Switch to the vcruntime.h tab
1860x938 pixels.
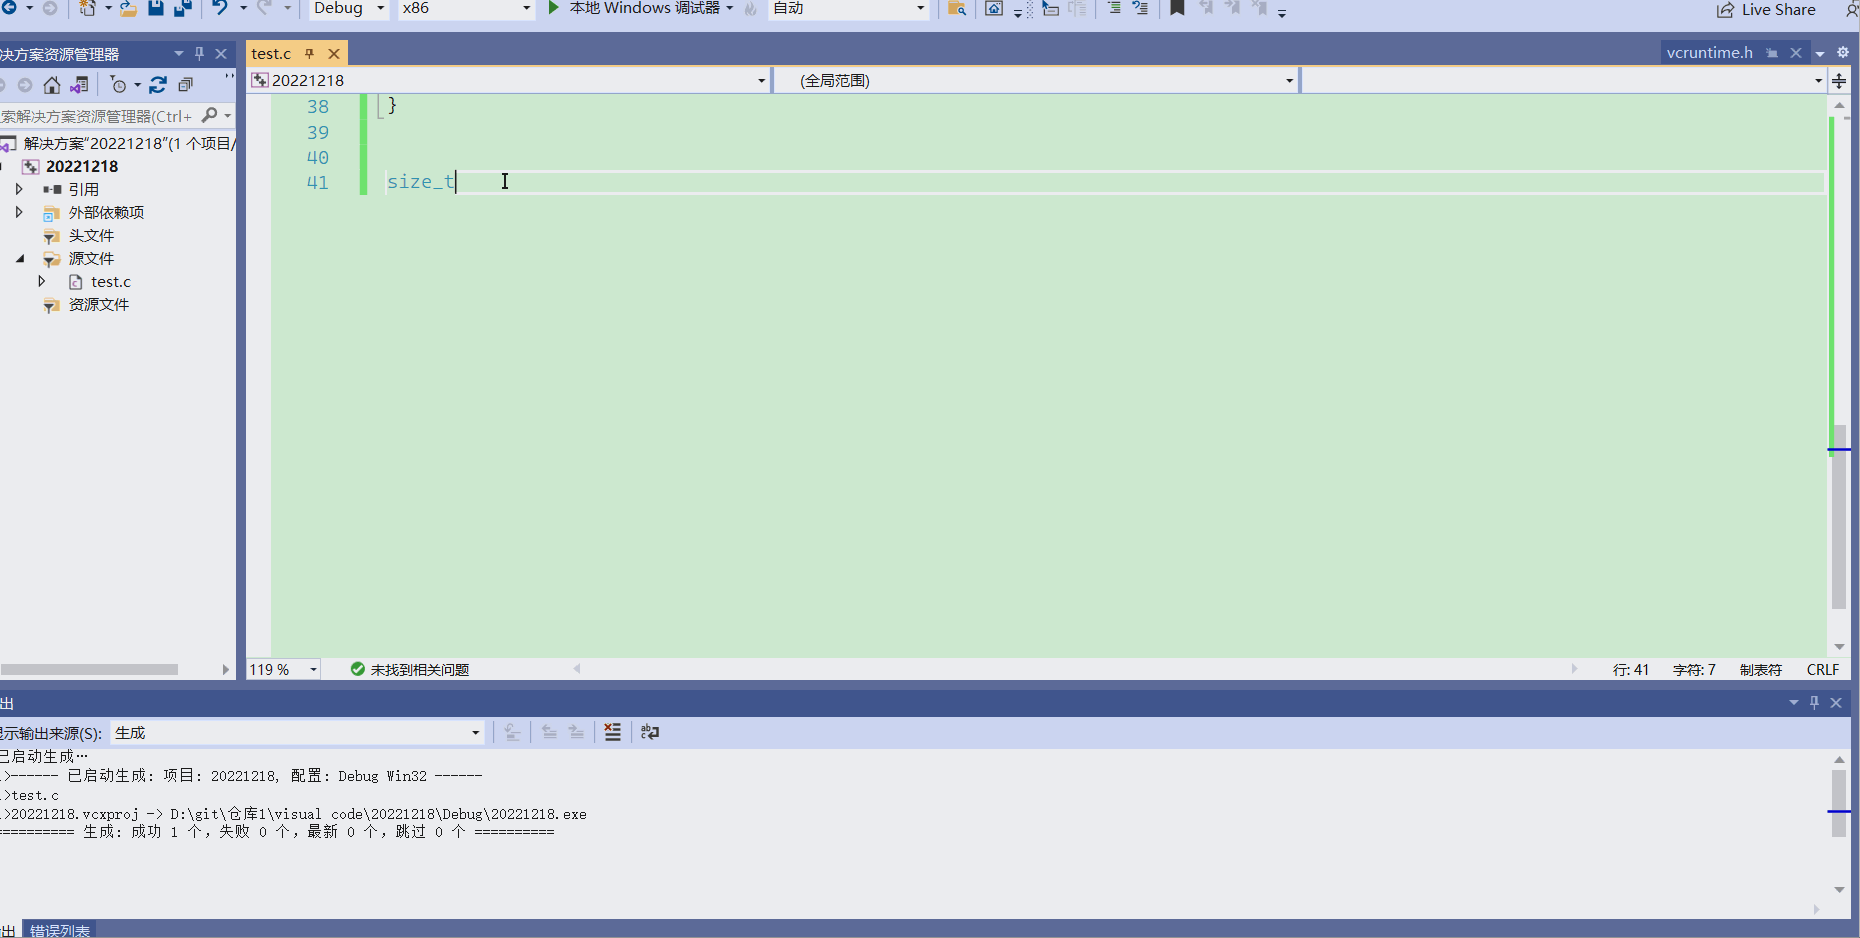click(x=1709, y=53)
